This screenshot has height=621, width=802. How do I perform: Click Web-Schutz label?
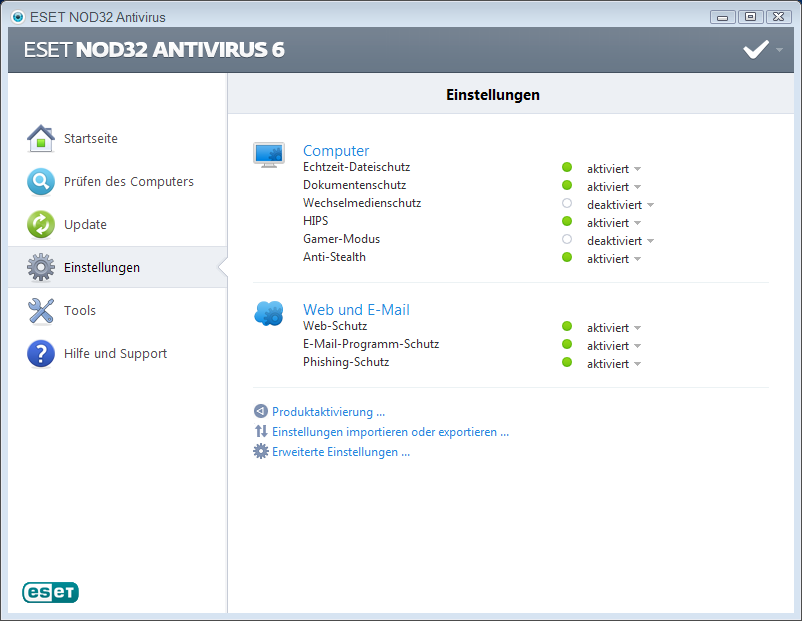pyautogui.click(x=335, y=326)
